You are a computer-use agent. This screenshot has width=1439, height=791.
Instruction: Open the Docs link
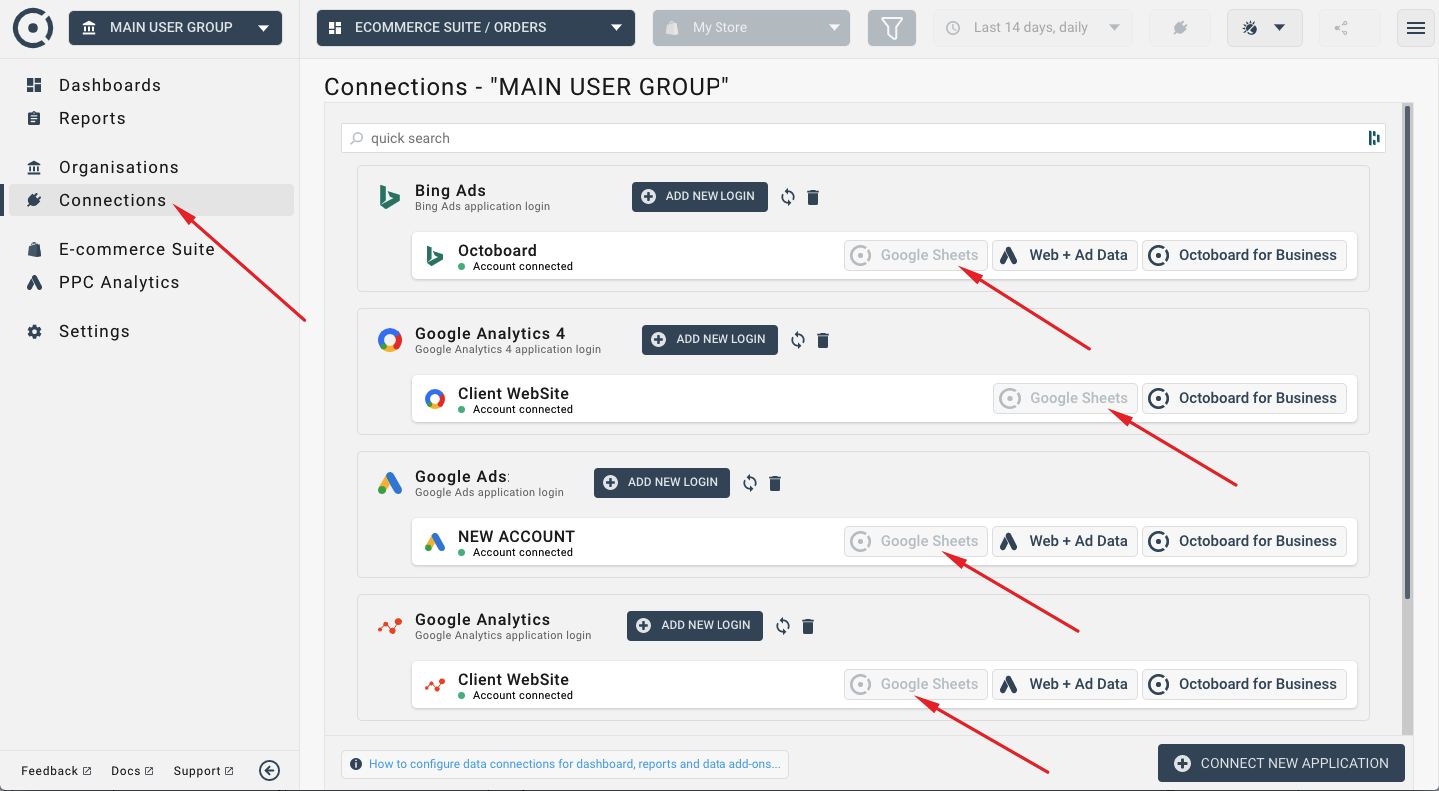132,771
